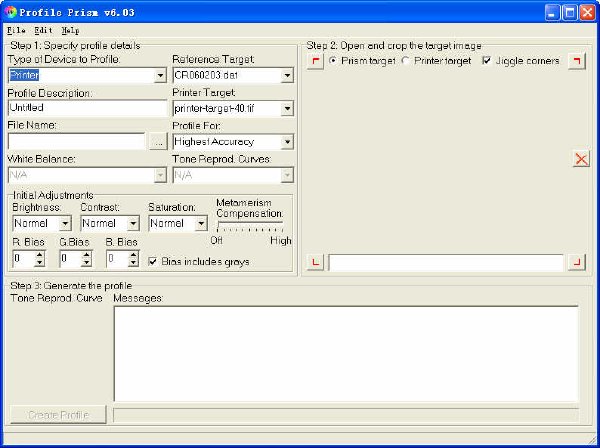Increase the G. Bias value
600x448 pixels.
coord(86,254)
